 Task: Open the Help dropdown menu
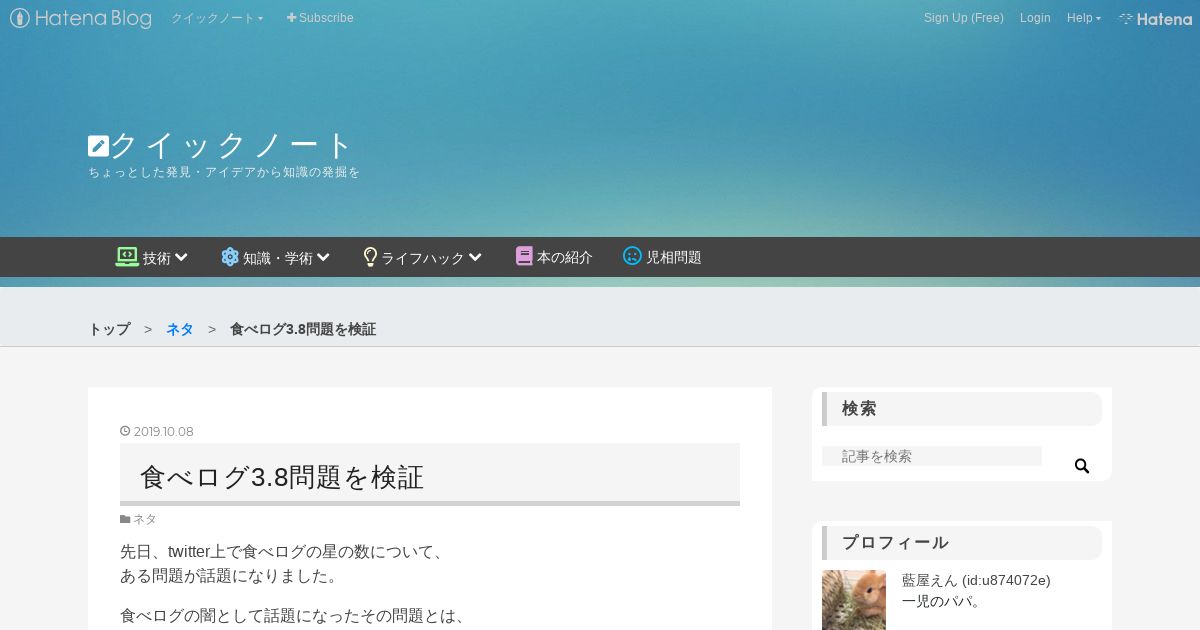point(1084,18)
